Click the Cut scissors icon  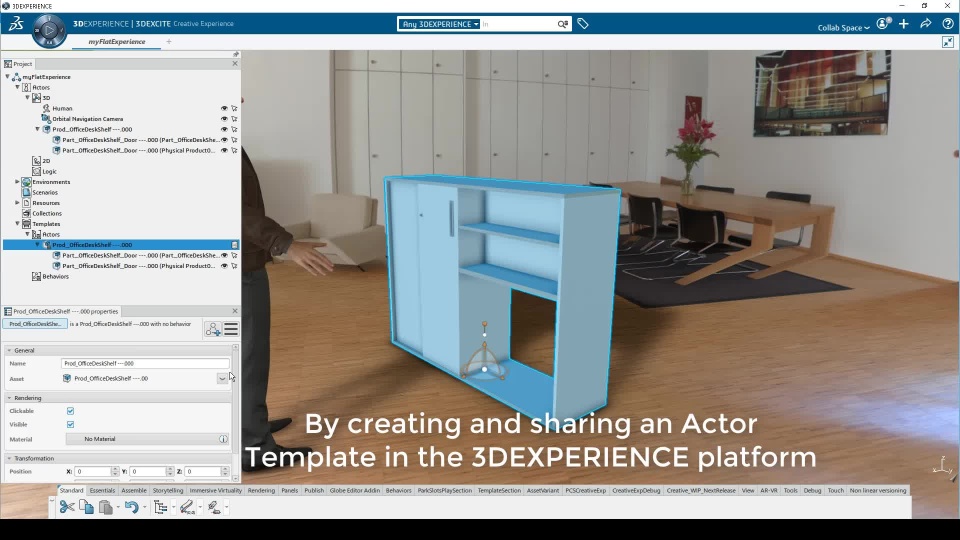click(67, 507)
